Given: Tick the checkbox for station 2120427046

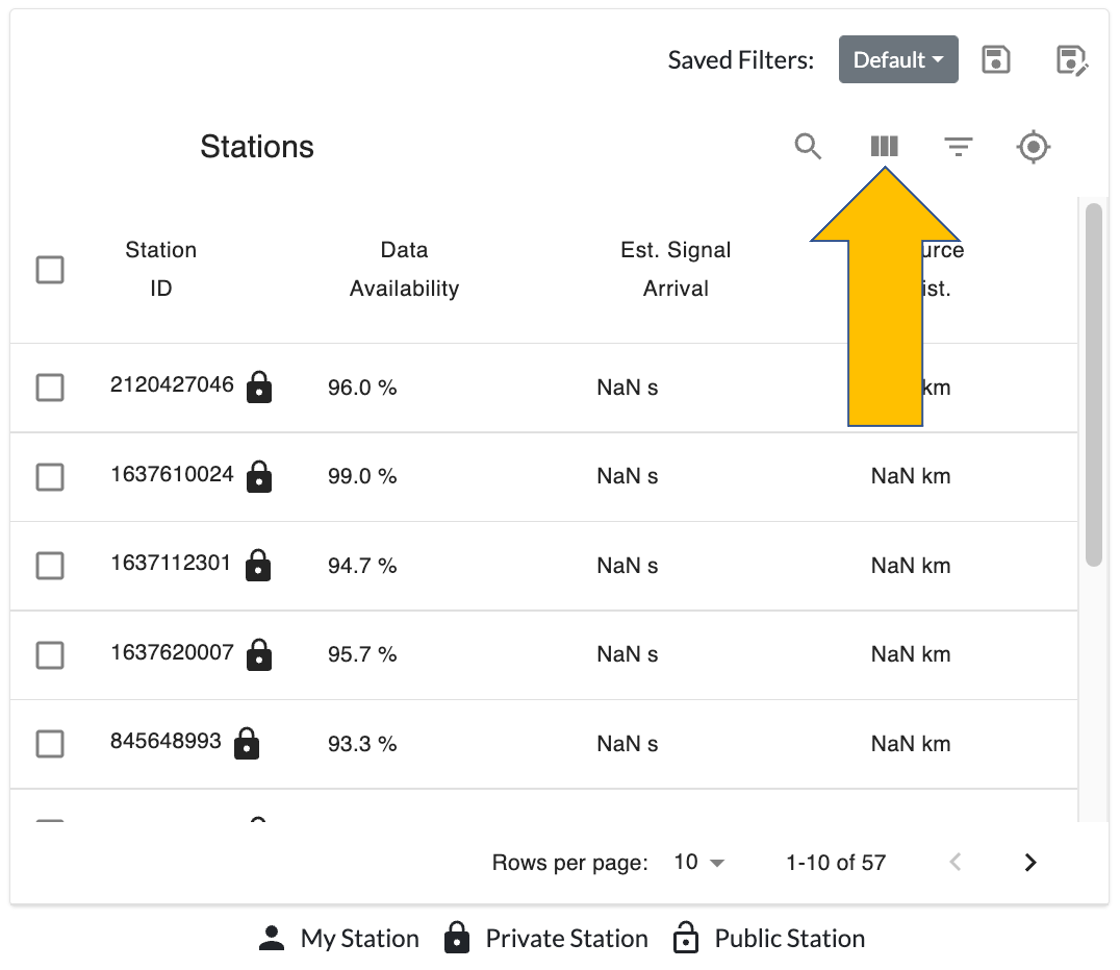Looking at the screenshot, I should (50, 387).
